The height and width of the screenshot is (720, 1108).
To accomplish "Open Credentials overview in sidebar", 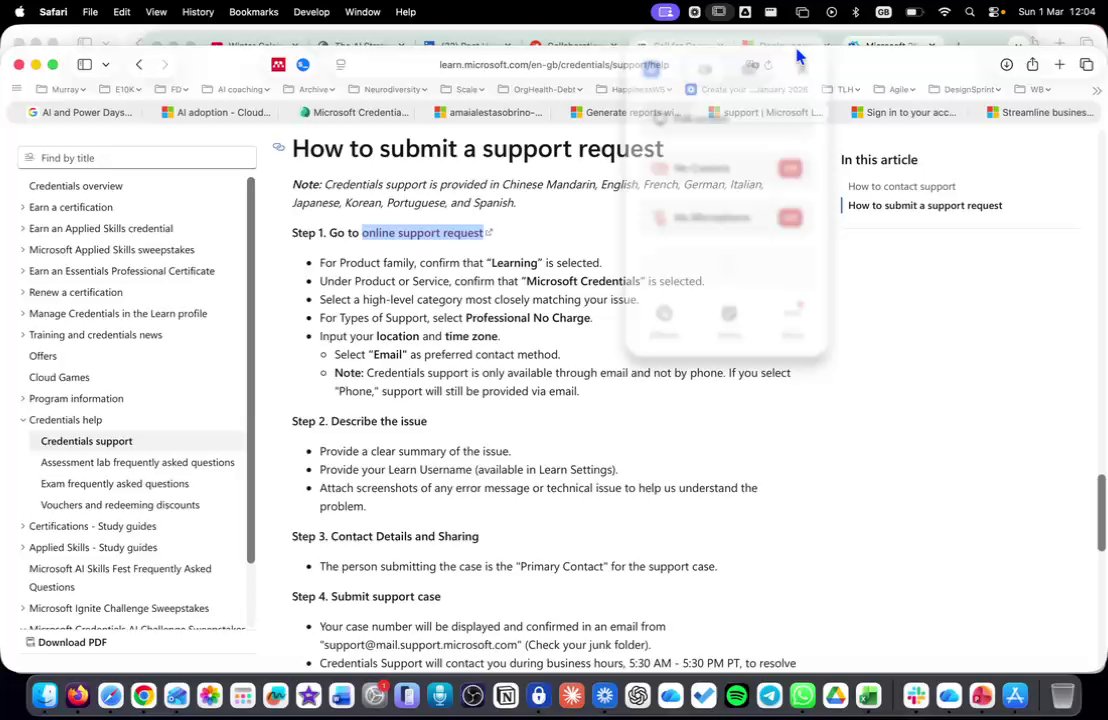I will click(x=76, y=186).
